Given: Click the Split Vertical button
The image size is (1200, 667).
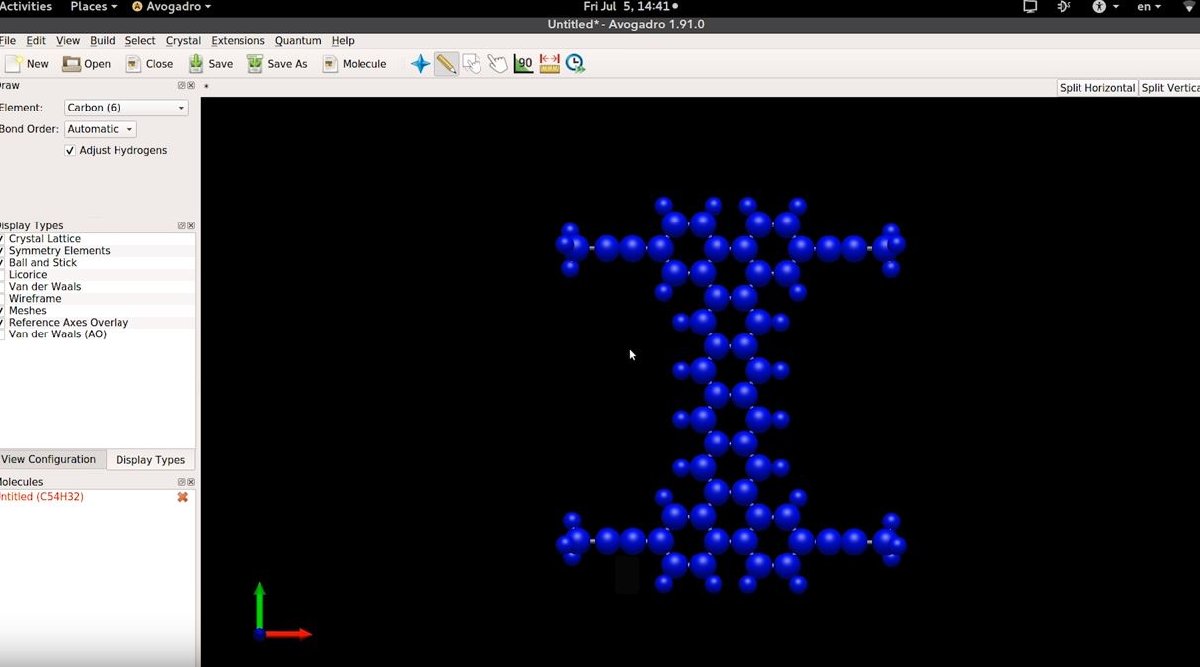Looking at the screenshot, I should point(1170,88).
